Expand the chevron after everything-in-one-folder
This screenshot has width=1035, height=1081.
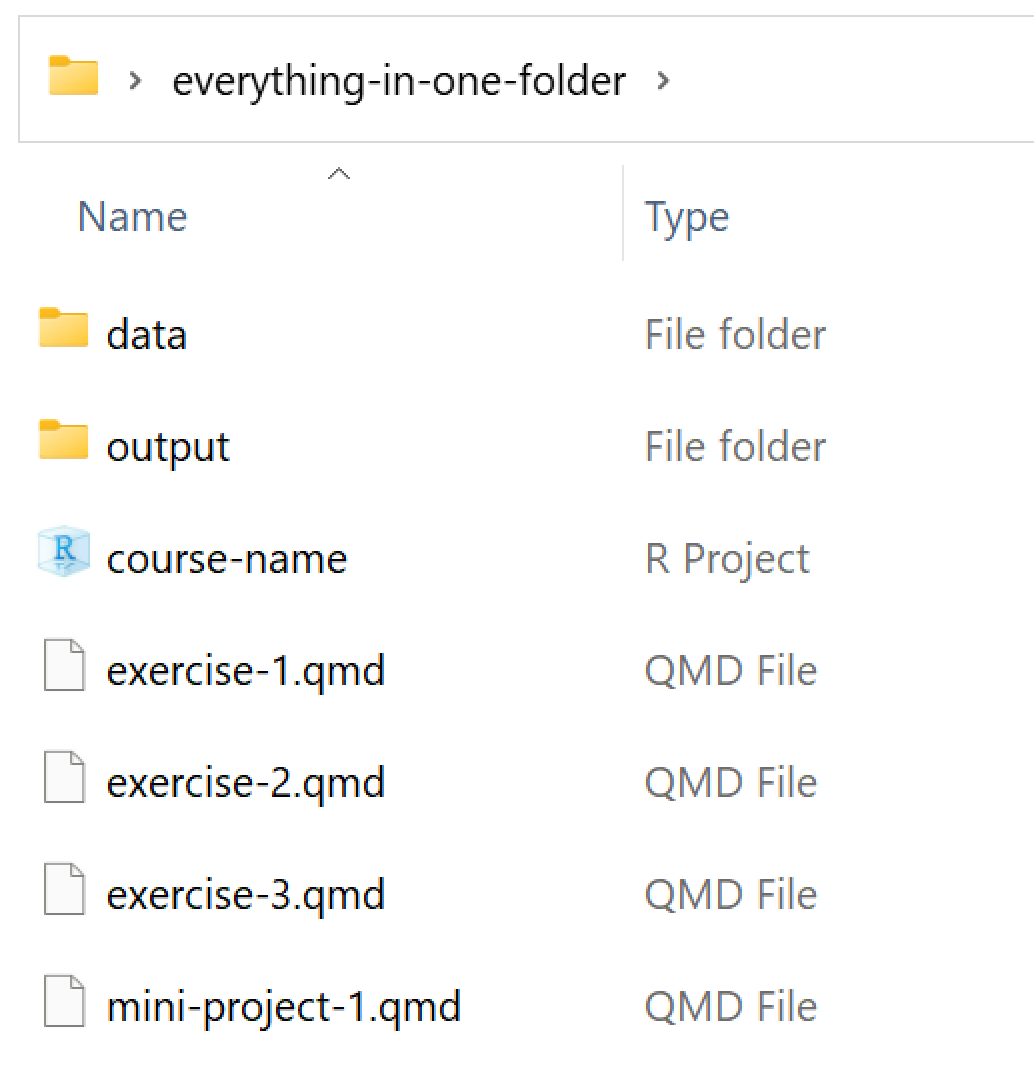663,80
